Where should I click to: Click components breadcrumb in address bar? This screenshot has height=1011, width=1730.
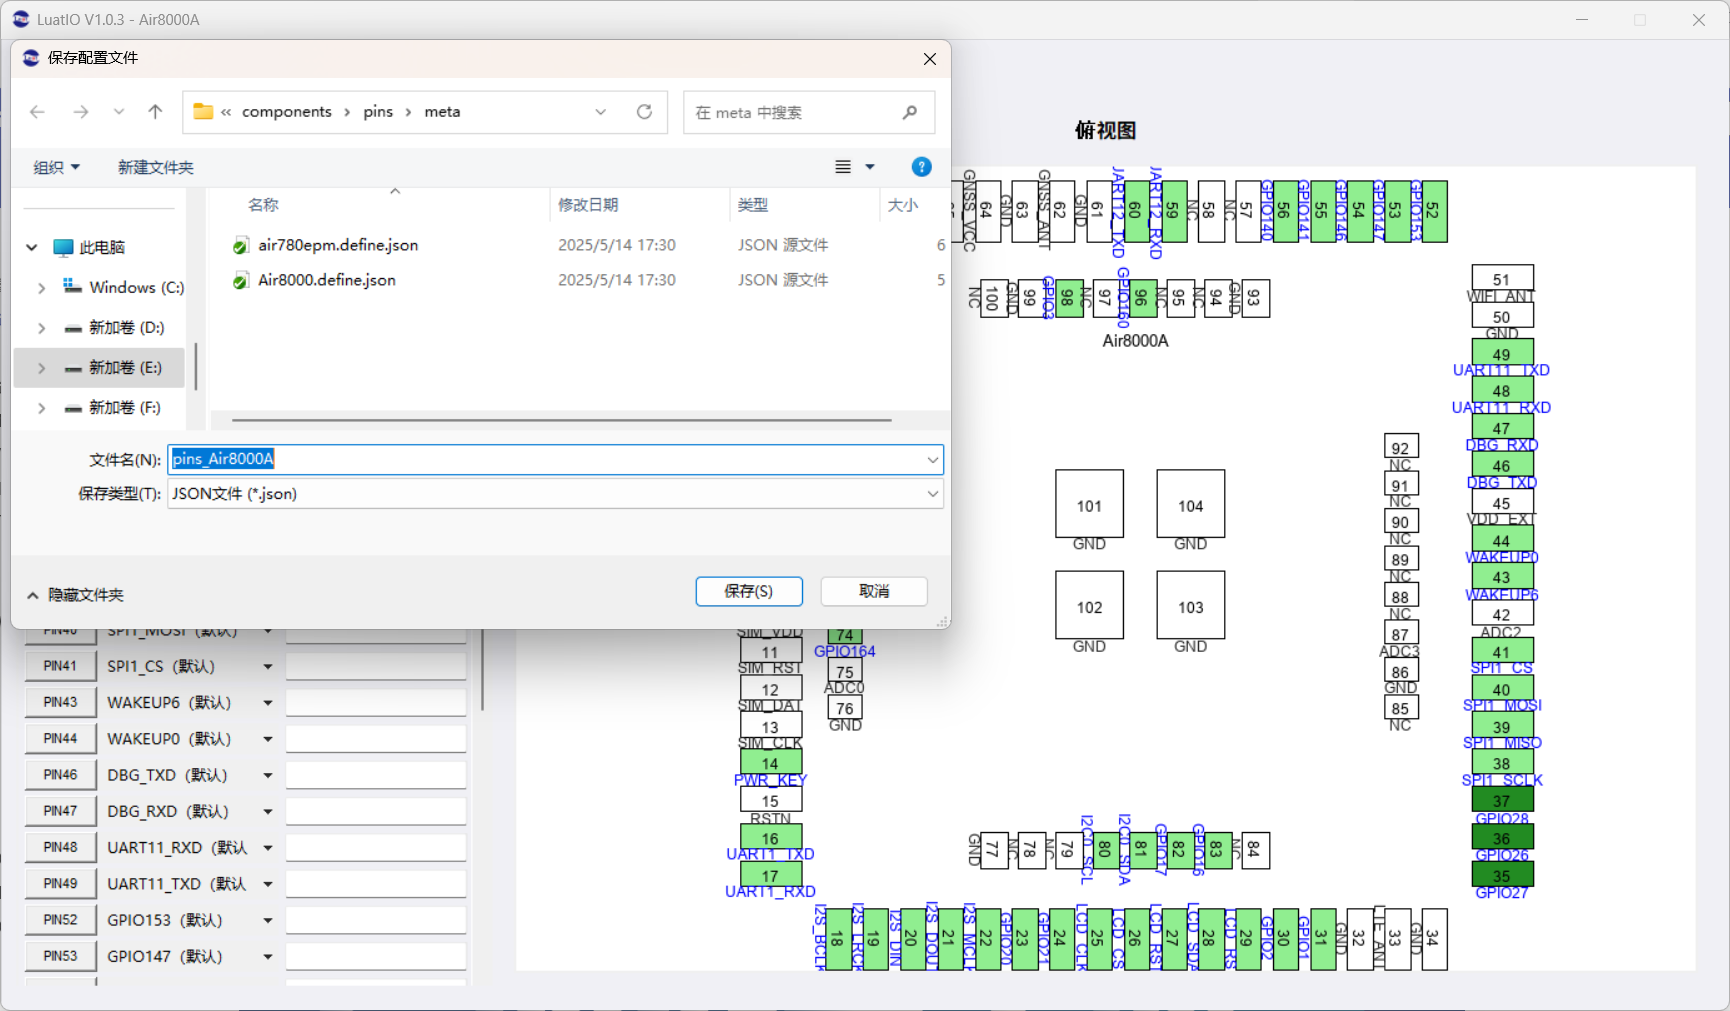(287, 112)
